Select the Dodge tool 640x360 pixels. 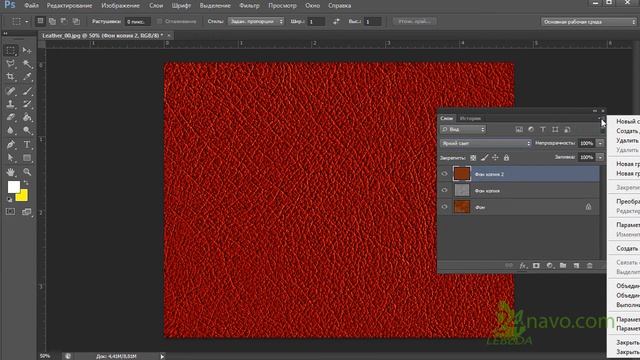click(x=27, y=131)
